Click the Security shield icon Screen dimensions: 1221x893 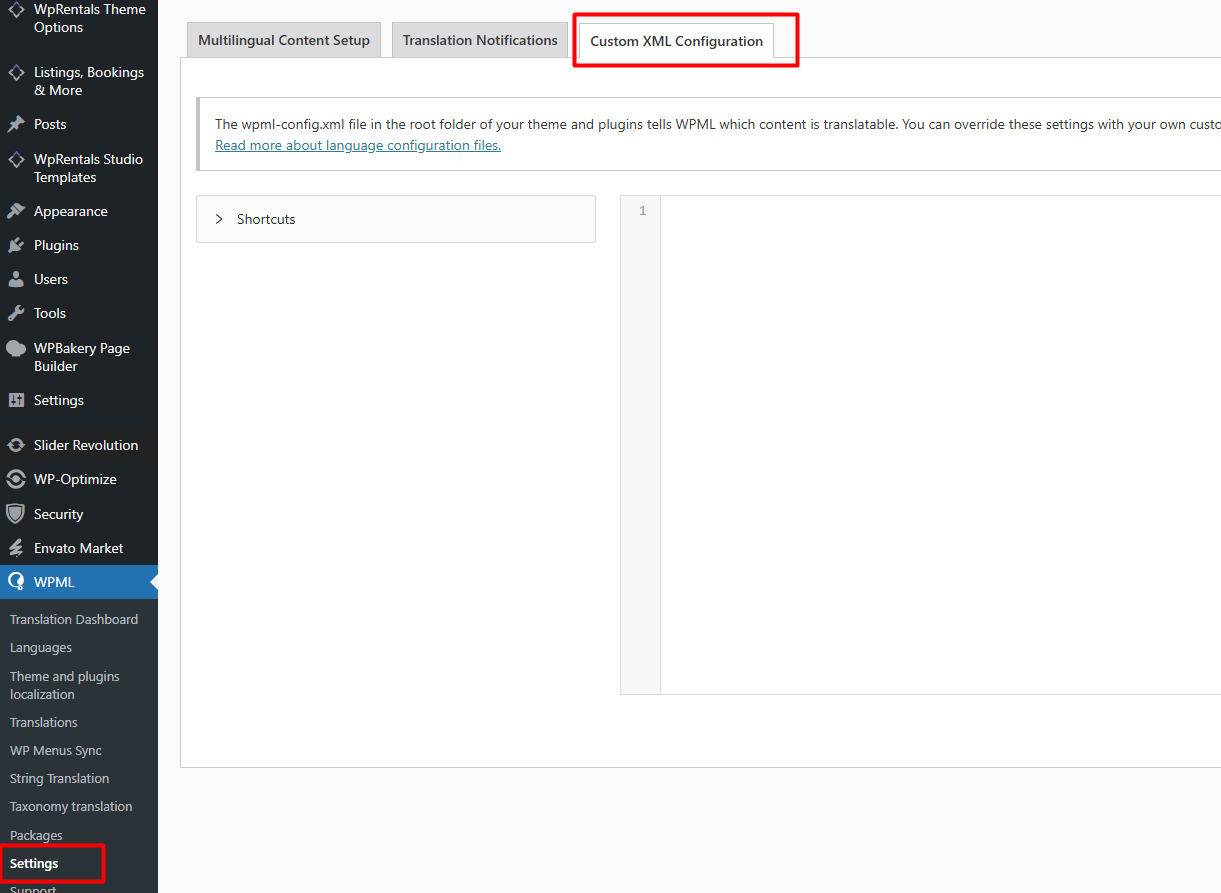coord(16,514)
